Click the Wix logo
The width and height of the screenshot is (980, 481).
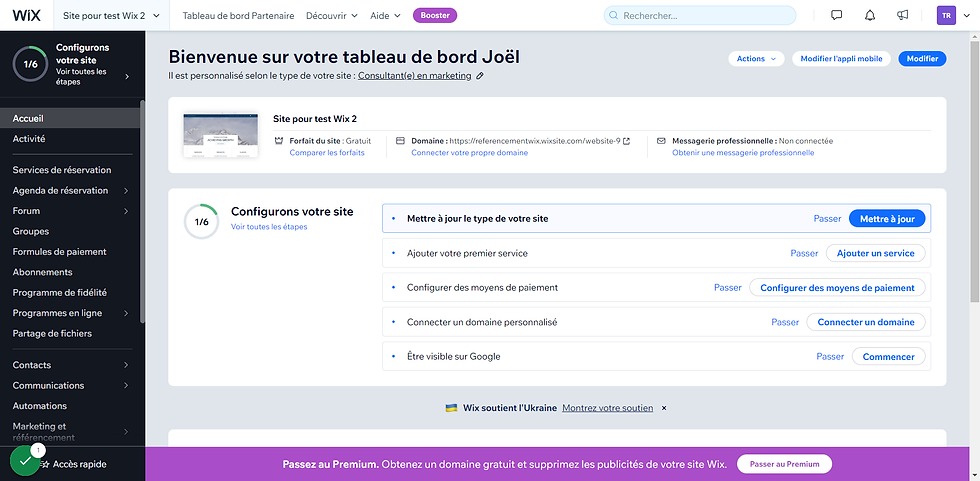click(x=26, y=16)
